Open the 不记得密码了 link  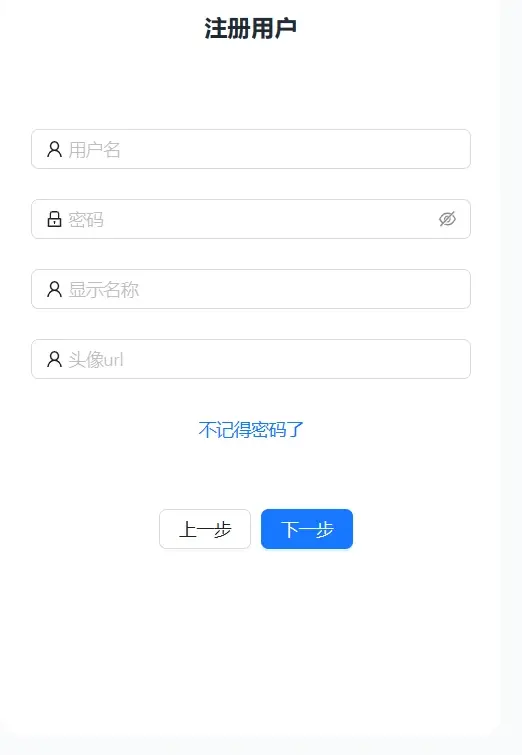[x=251, y=430]
